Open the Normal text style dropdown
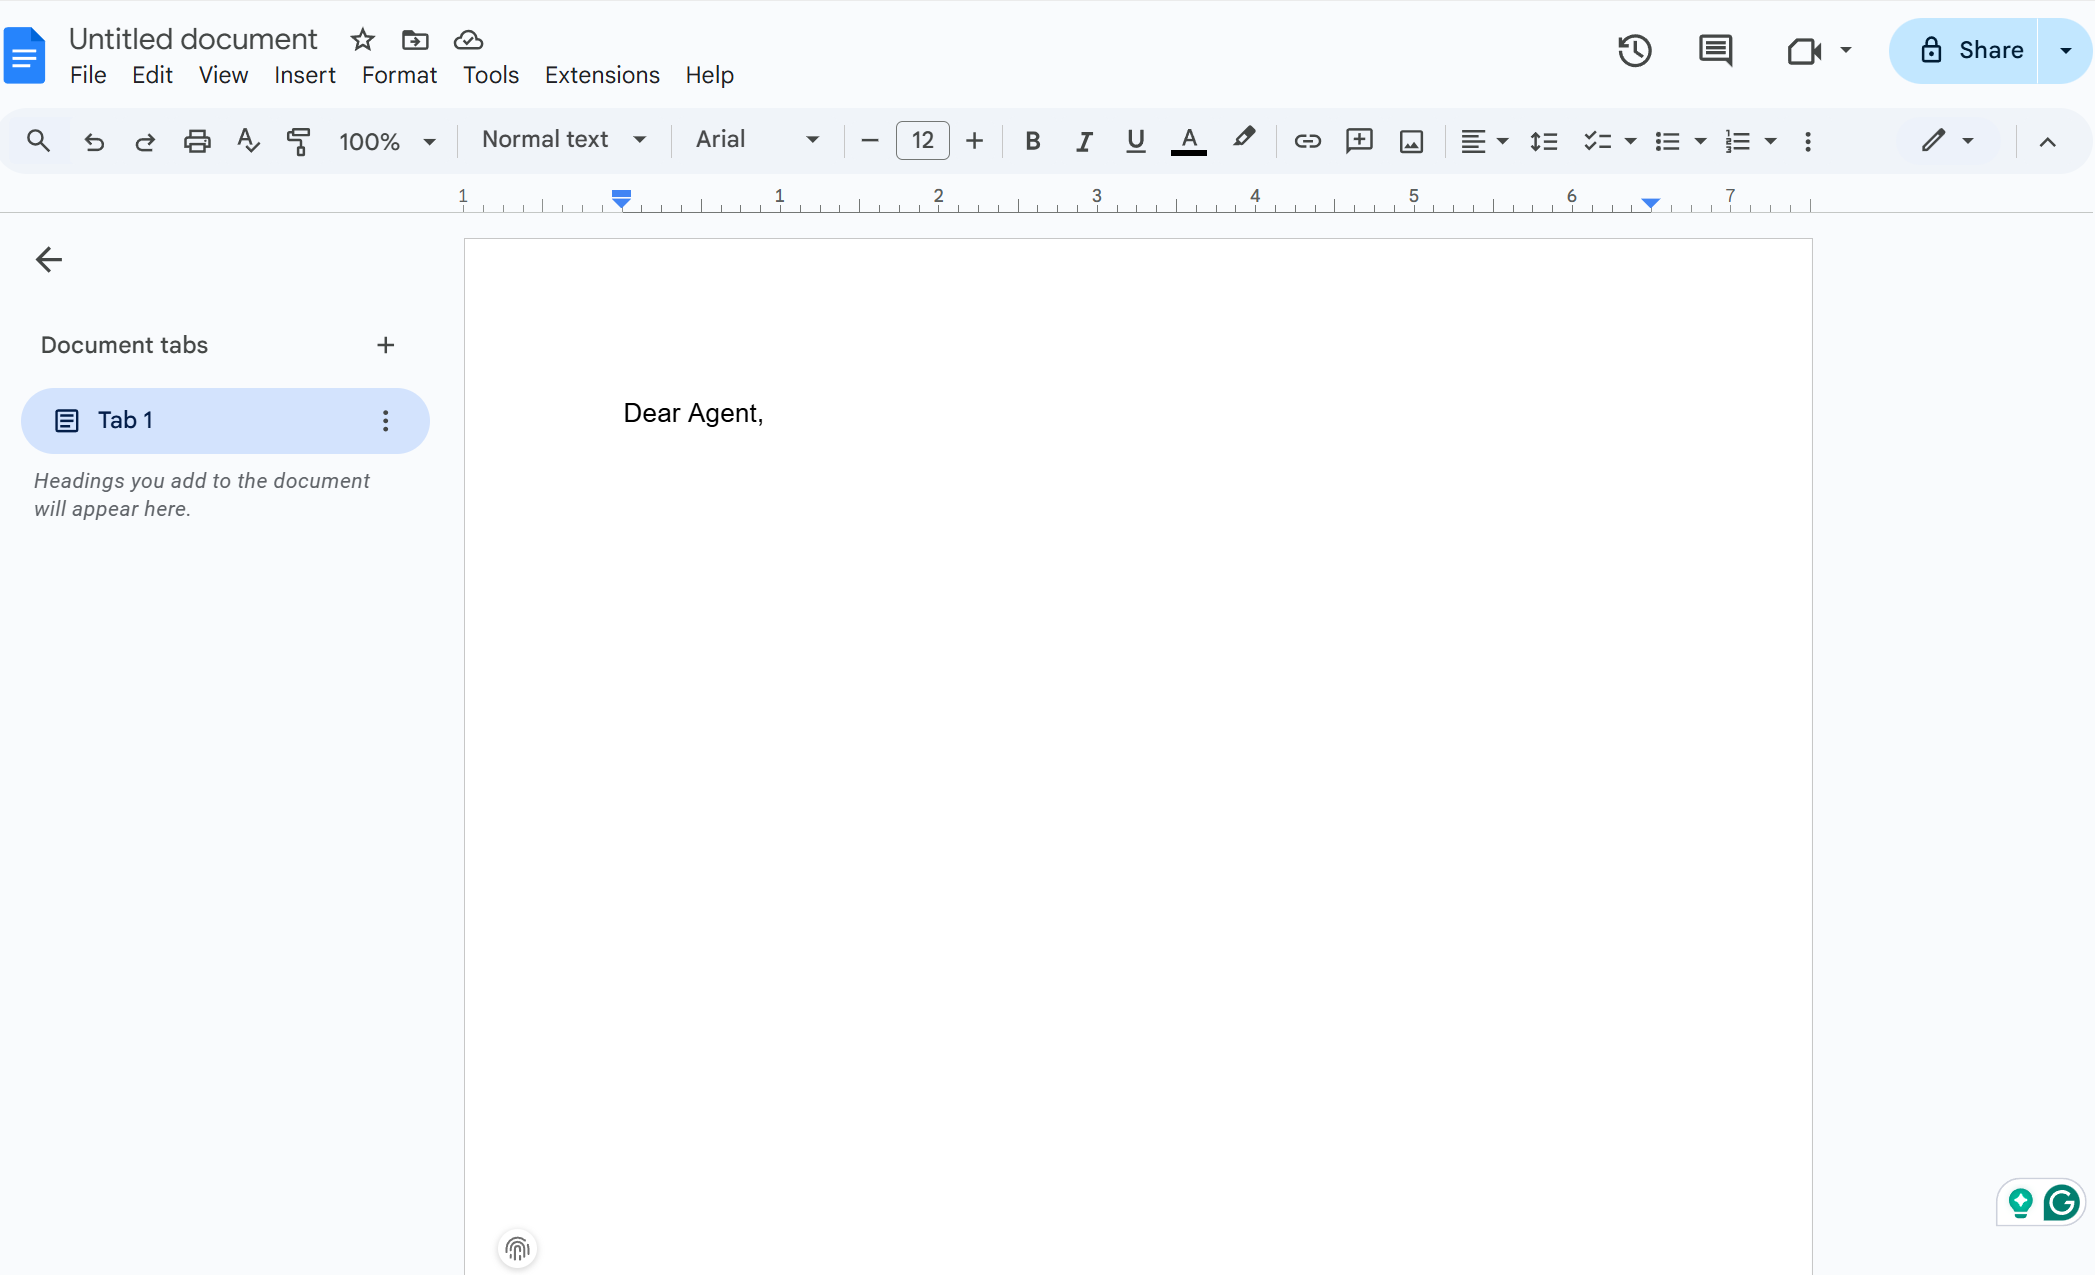The height and width of the screenshot is (1275, 2095). pos(563,140)
